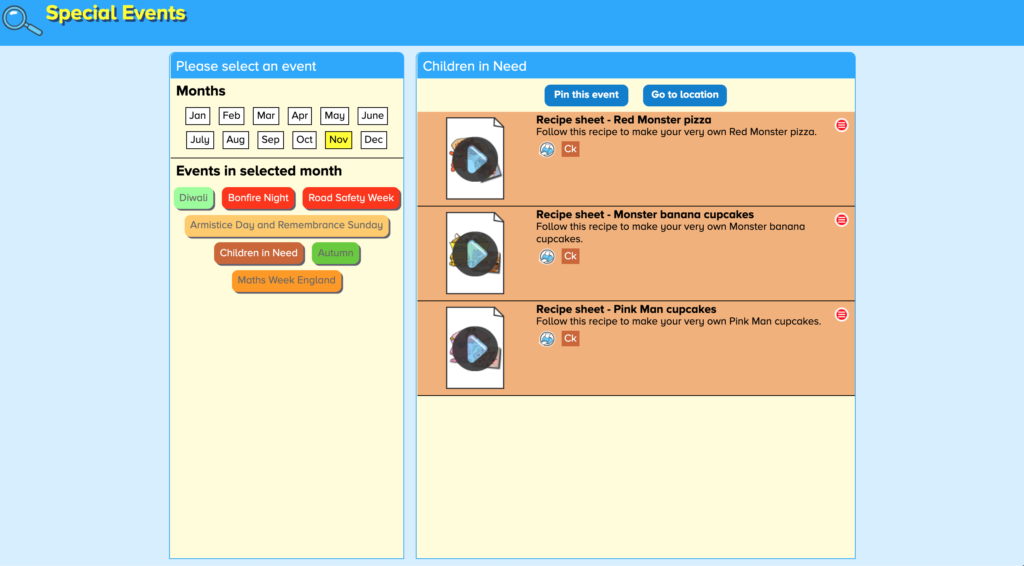Click the 'Events in selected month' heading
1024x566 pixels.
(x=259, y=170)
